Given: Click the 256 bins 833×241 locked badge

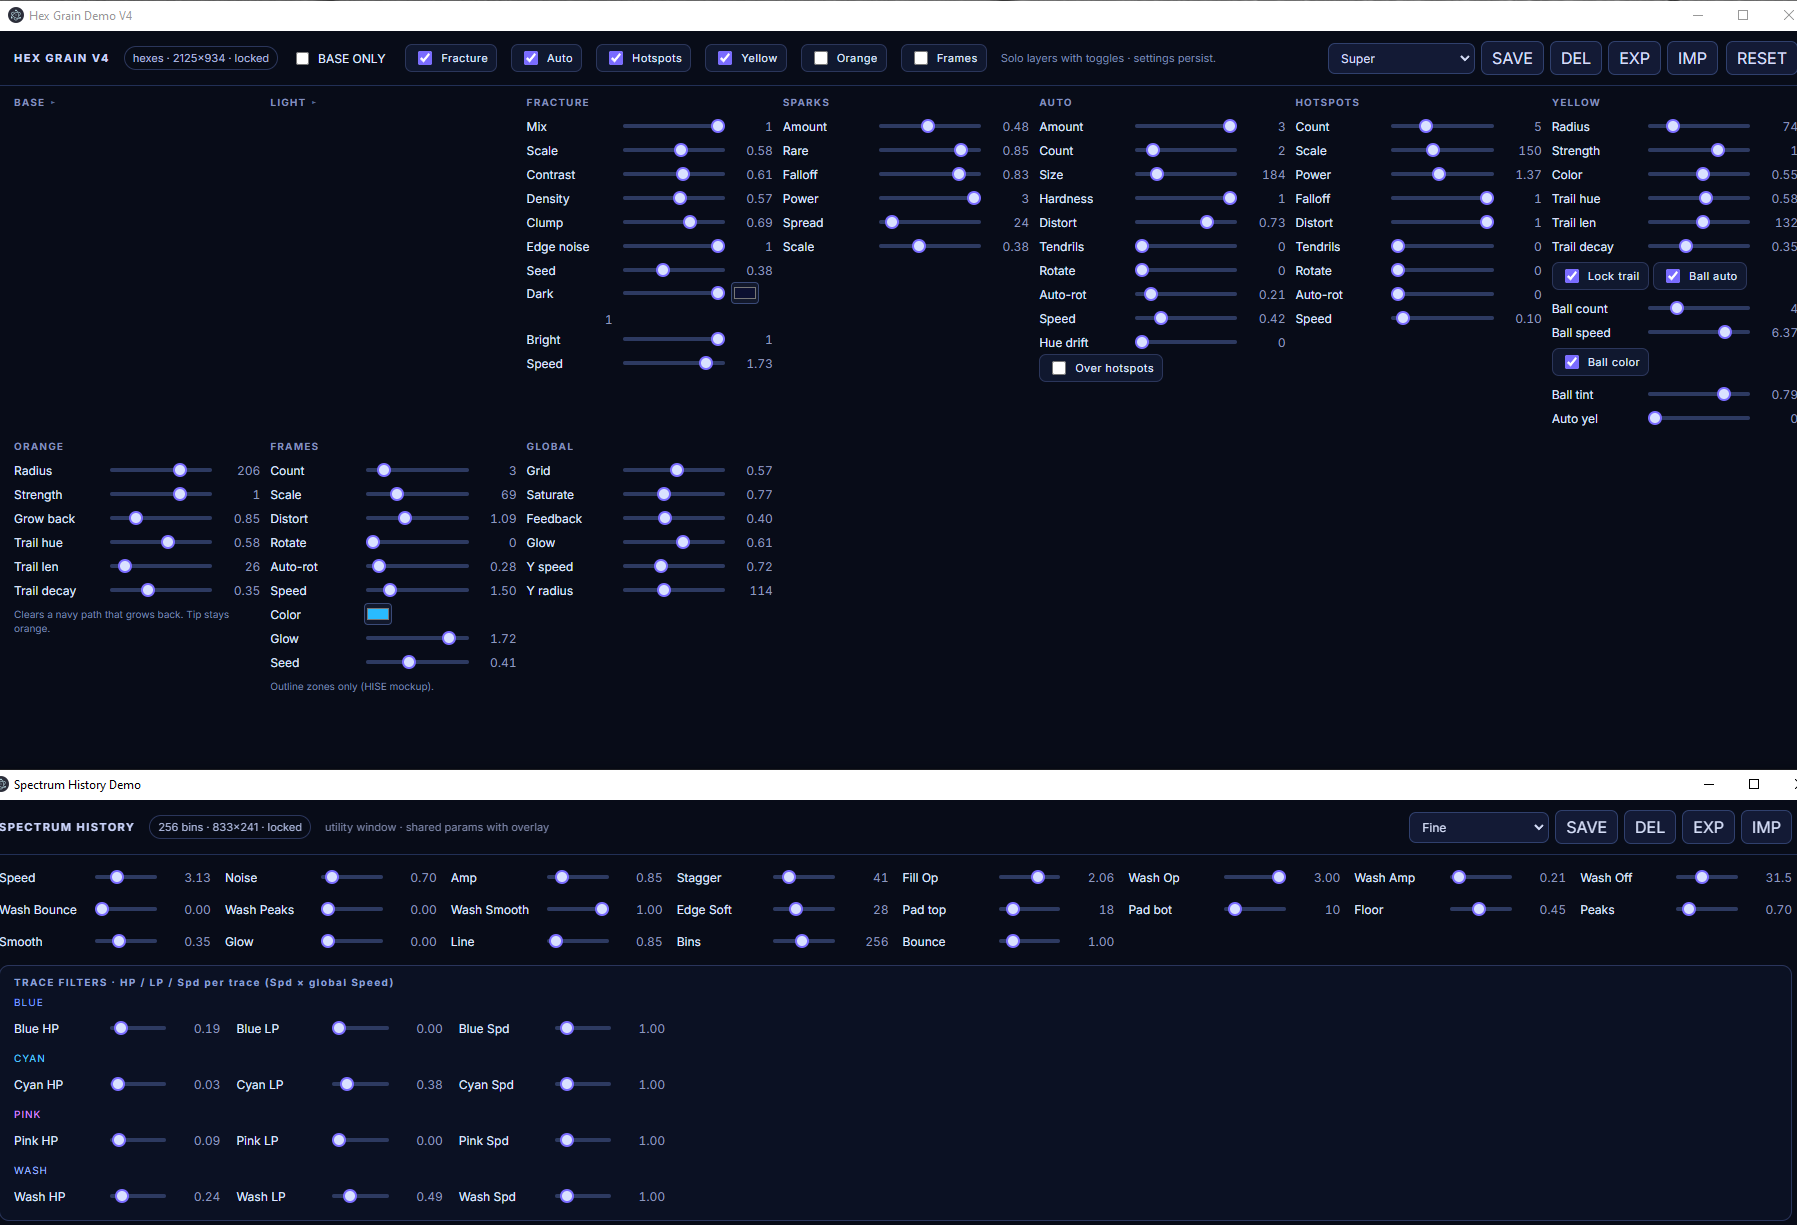Looking at the screenshot, I should coord(230,827).
